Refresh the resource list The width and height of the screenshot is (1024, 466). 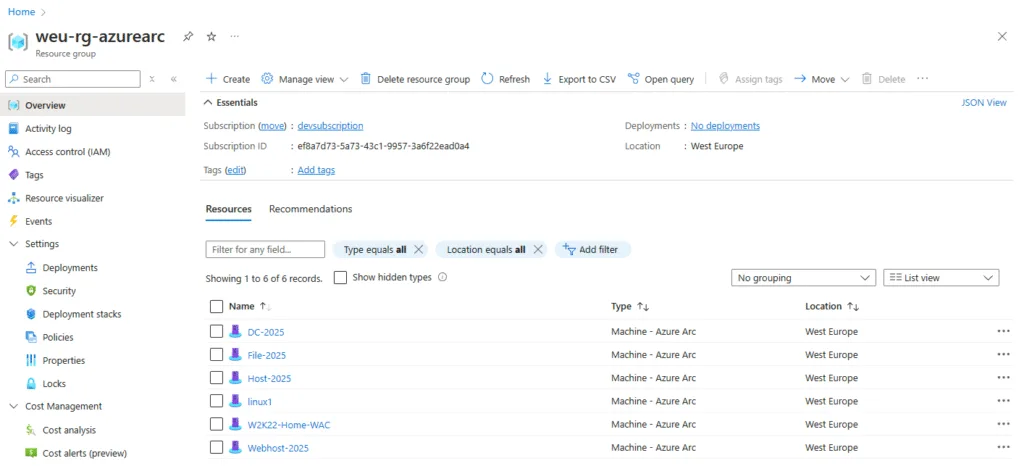coord(505,79)
